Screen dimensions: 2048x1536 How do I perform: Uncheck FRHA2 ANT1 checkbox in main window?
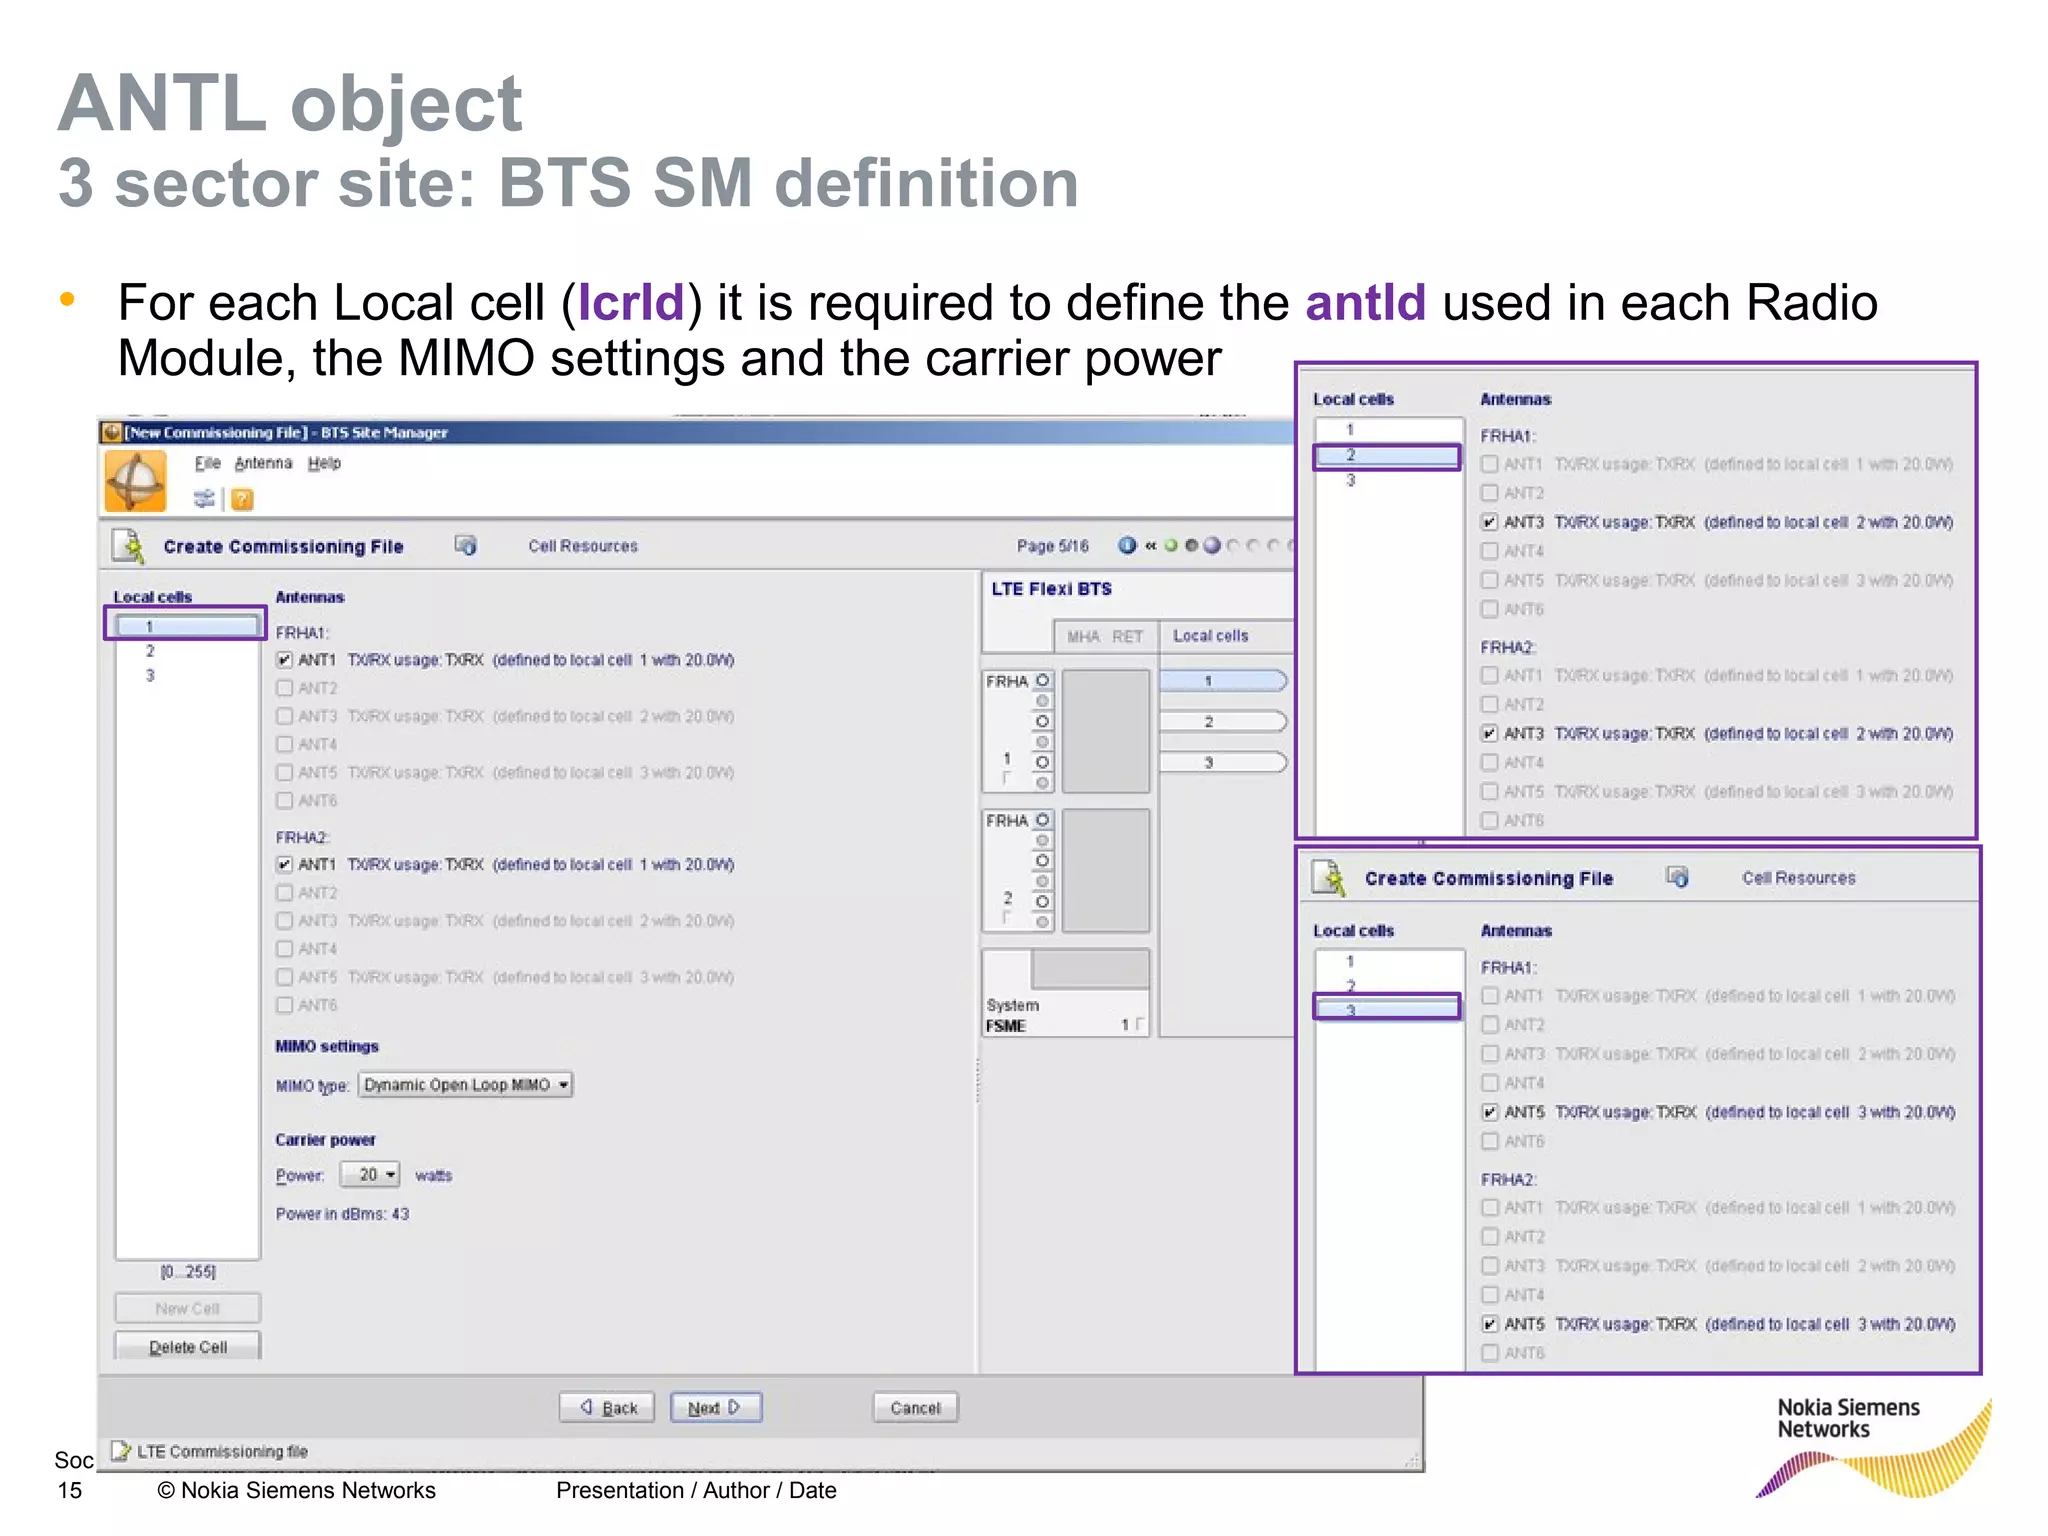coord(285,864)
